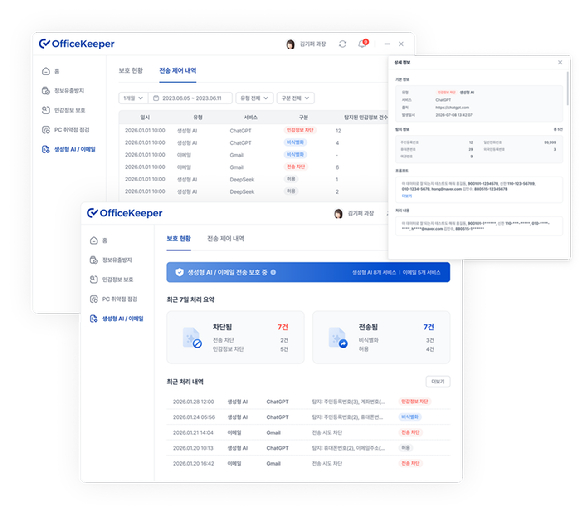Click the blocked document icon in 차단됨 card

tap(192, 337)
